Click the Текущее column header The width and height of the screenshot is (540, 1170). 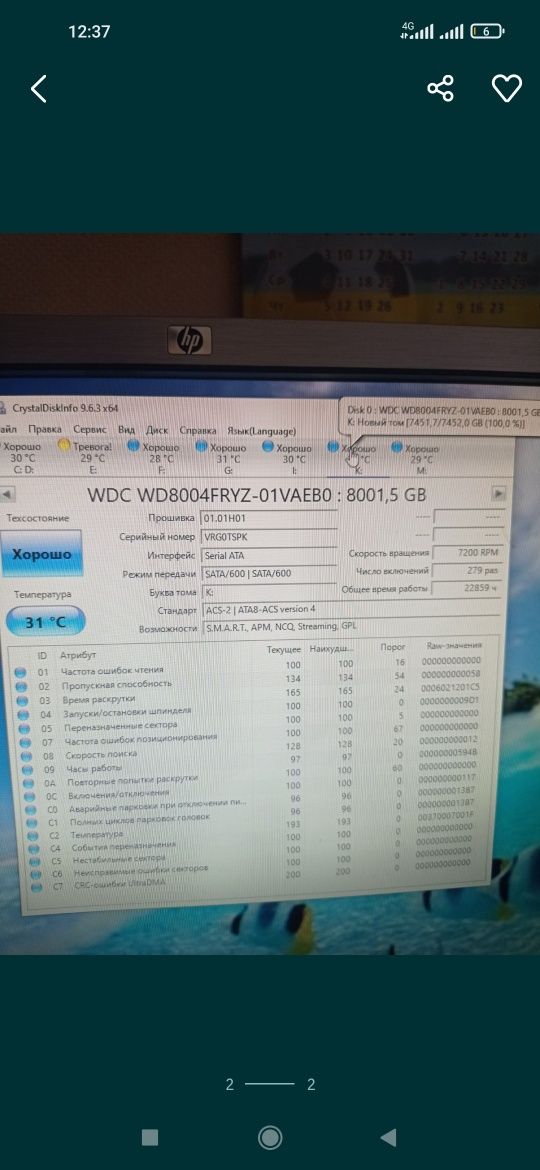(283, 651)
